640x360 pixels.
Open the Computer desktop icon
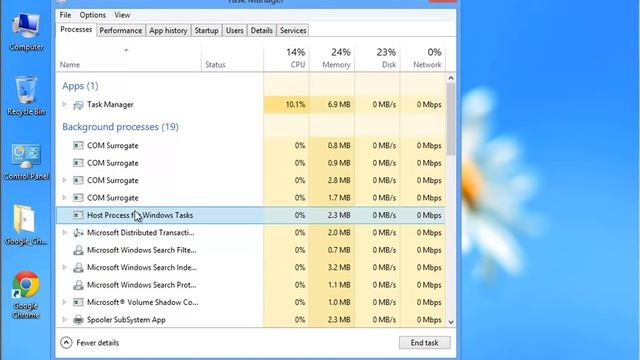click(x=26, y=32)
